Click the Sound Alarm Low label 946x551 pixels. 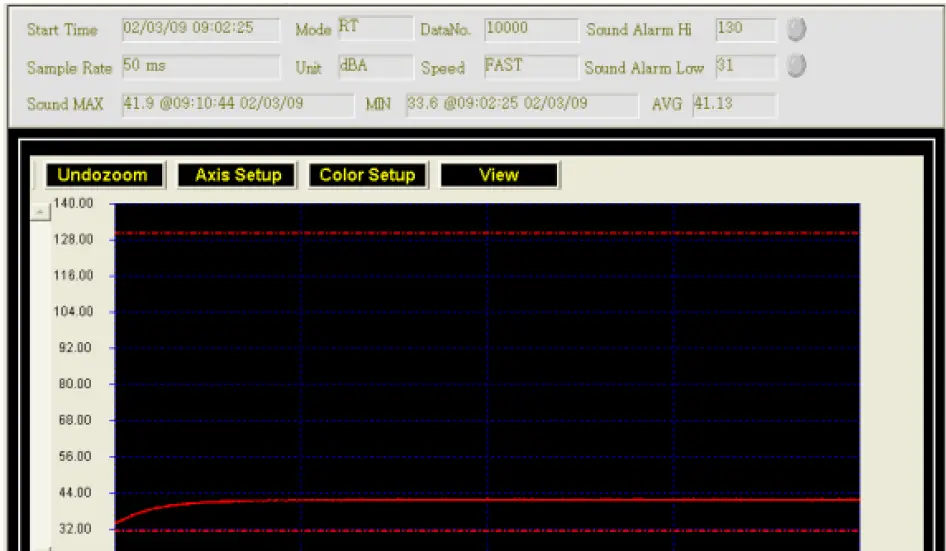pyautogui.click(x=644, y=68)
